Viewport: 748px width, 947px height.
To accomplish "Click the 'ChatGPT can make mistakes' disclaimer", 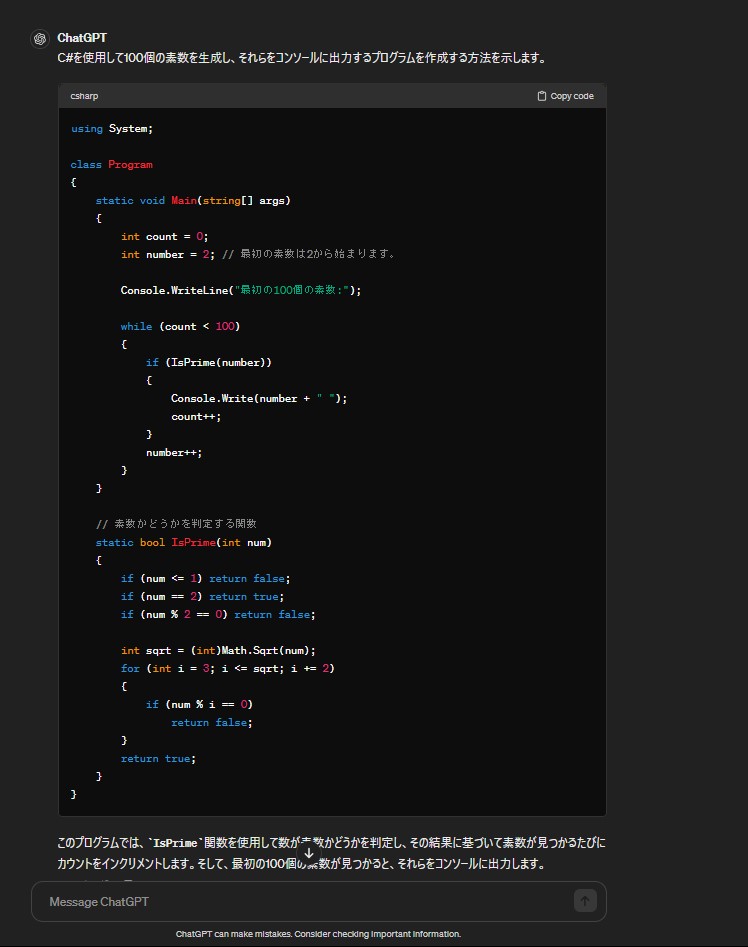I will click(x=318, y=934).
